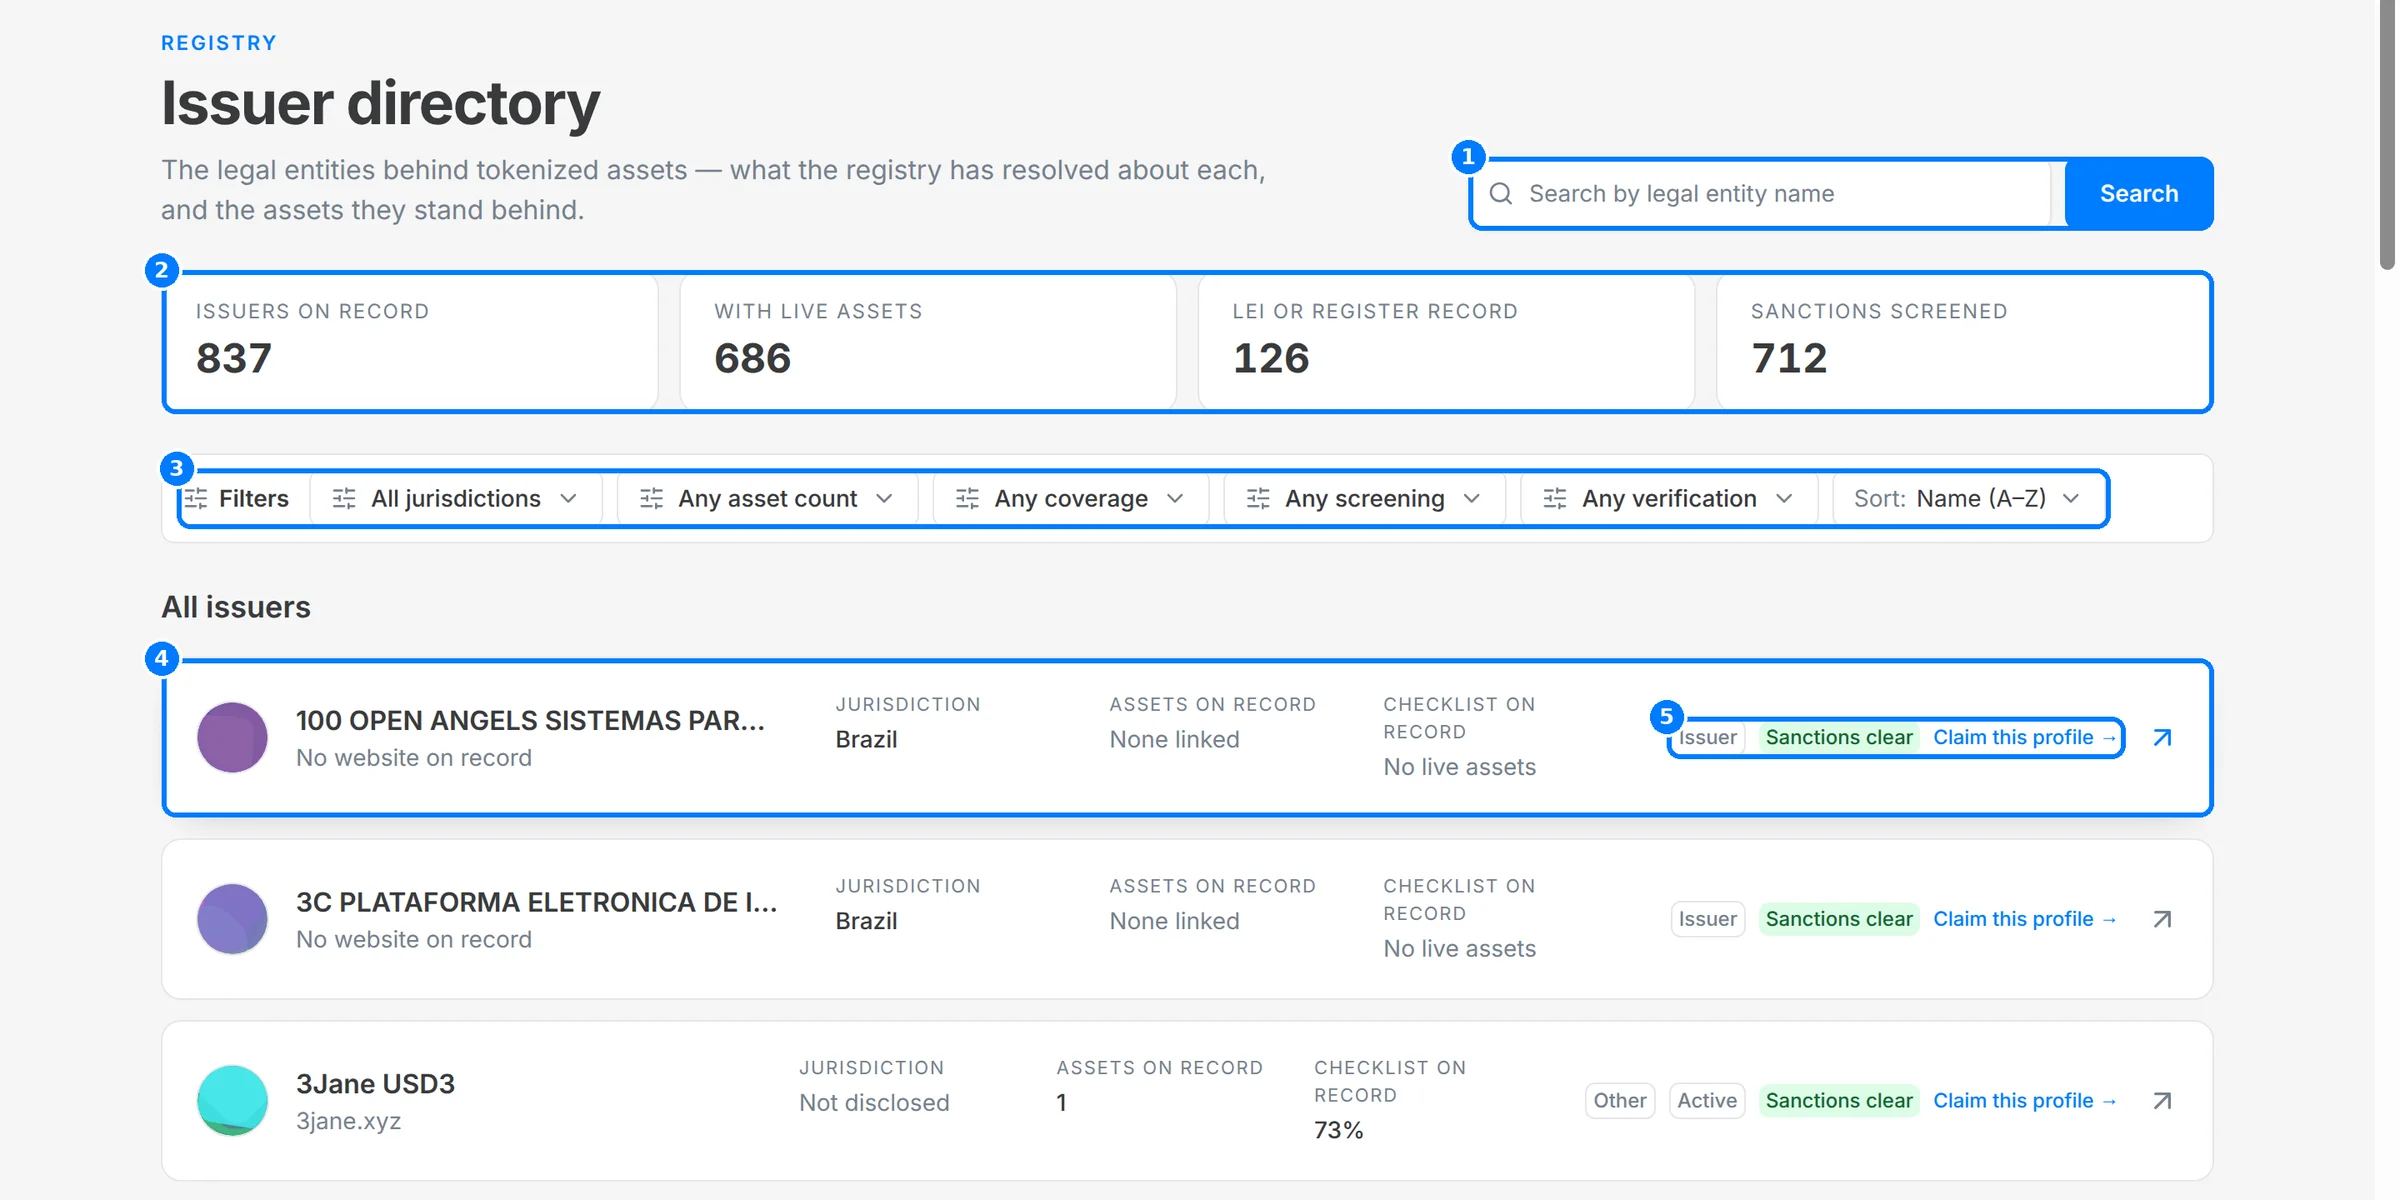Open the All jurisdictions dropdown
Image resolution: width=2400 pixels, height=1200 pixels.
456,498
